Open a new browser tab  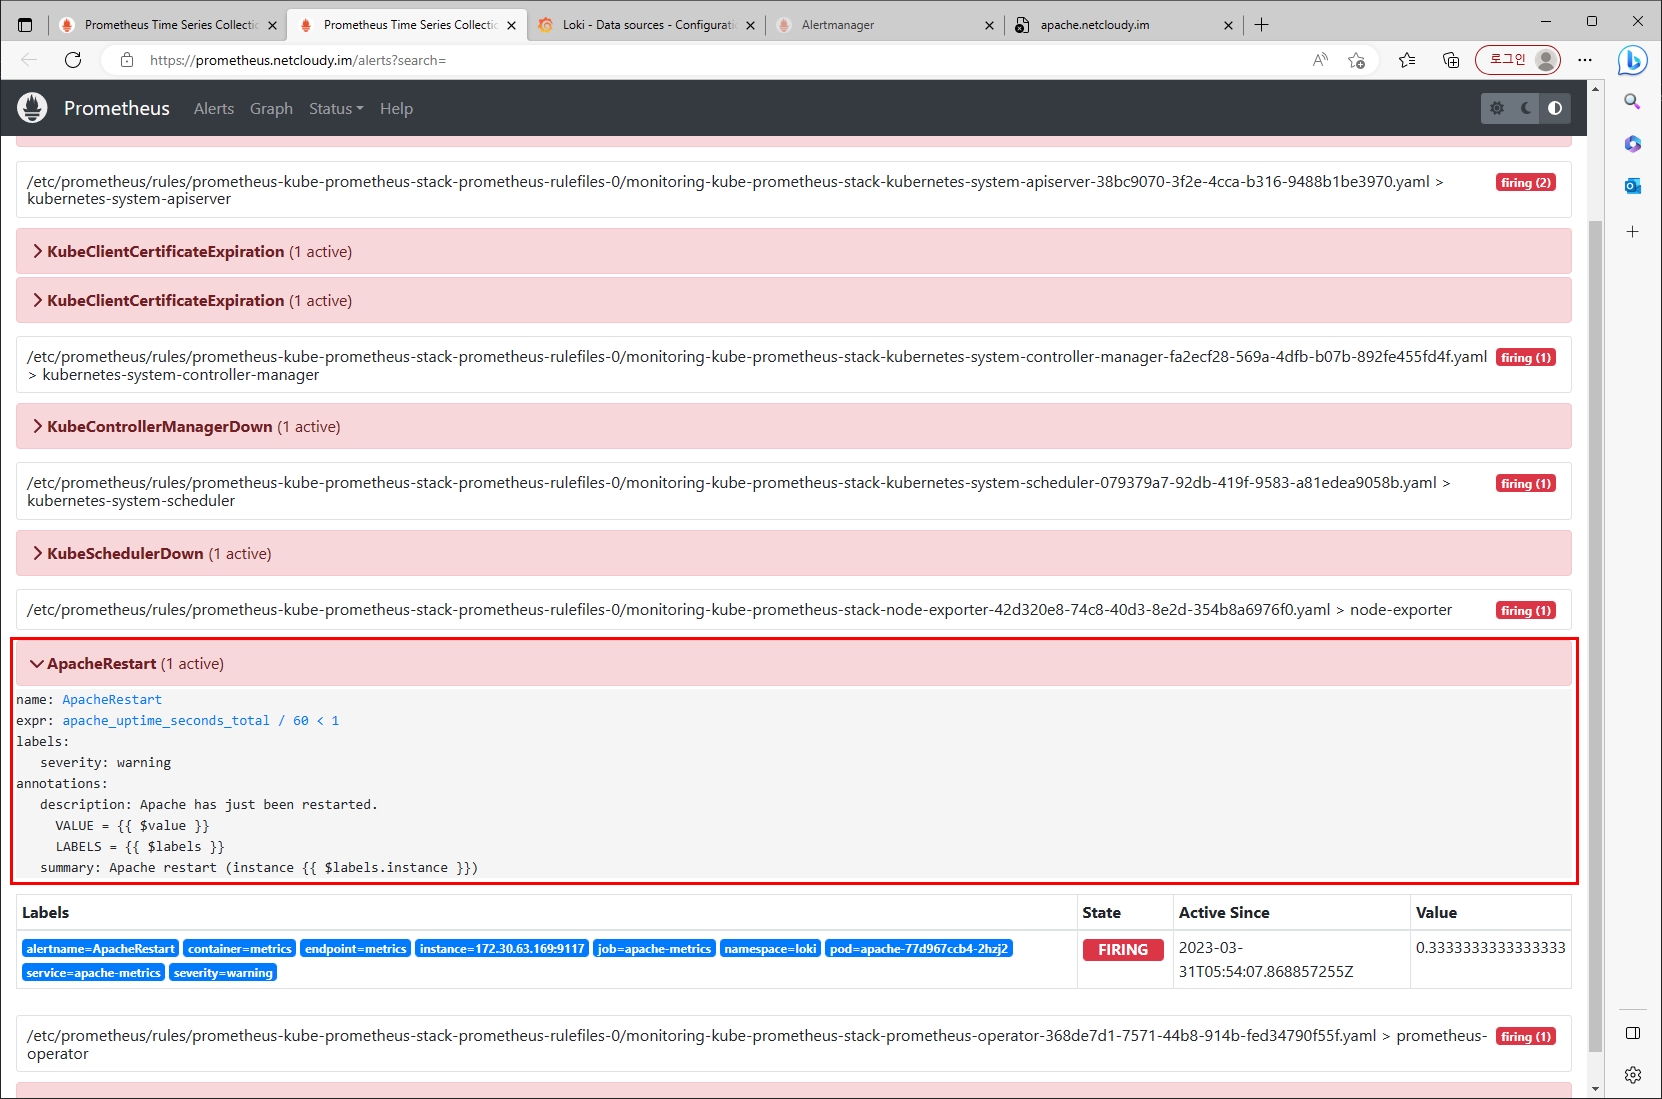(x=1261, y=25)
